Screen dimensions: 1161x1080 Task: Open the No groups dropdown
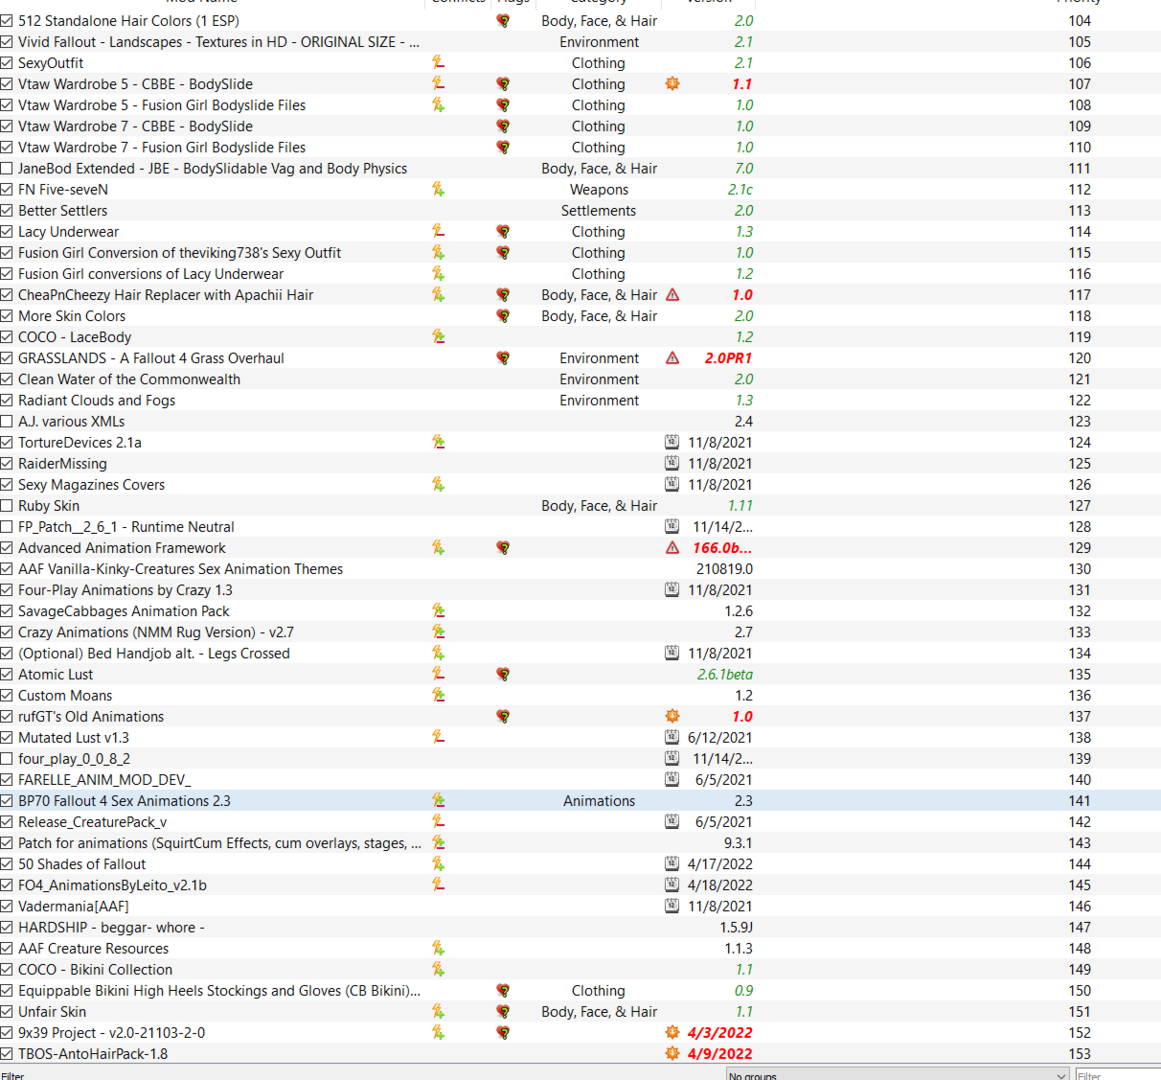point(897,1075)
